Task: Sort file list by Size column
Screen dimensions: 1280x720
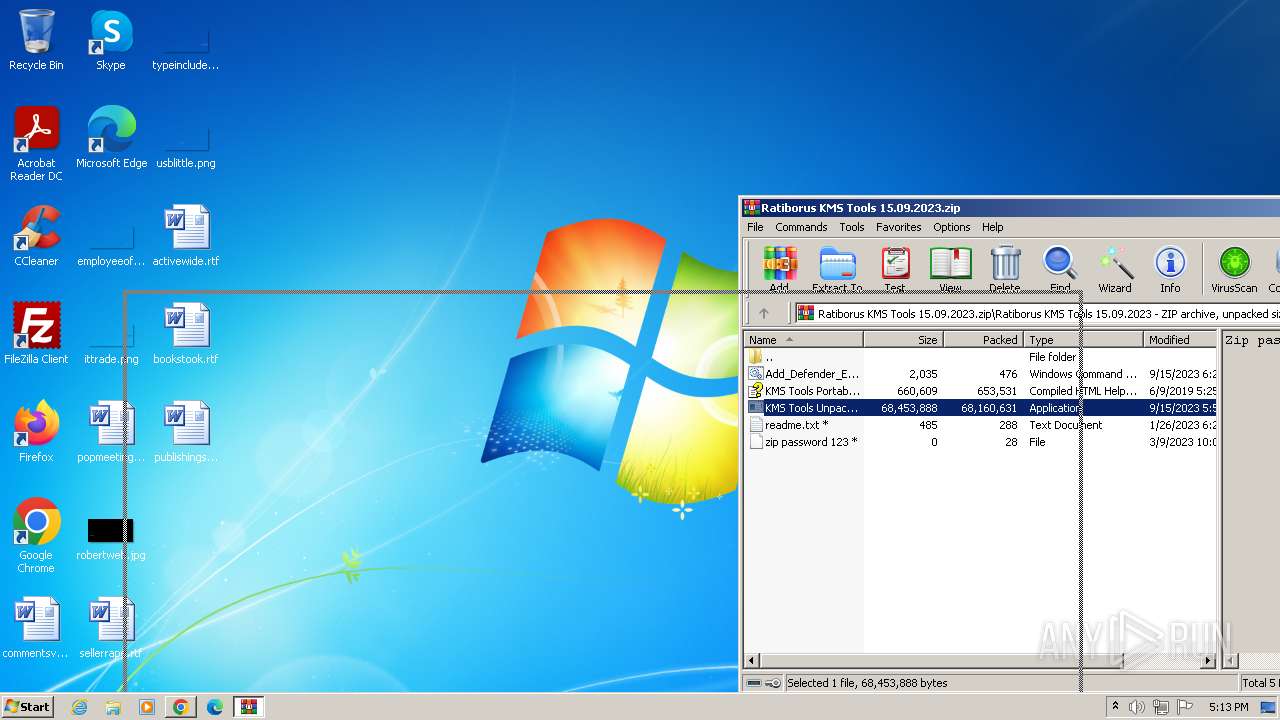Action: pyautogui.click(x=903, y=340)
